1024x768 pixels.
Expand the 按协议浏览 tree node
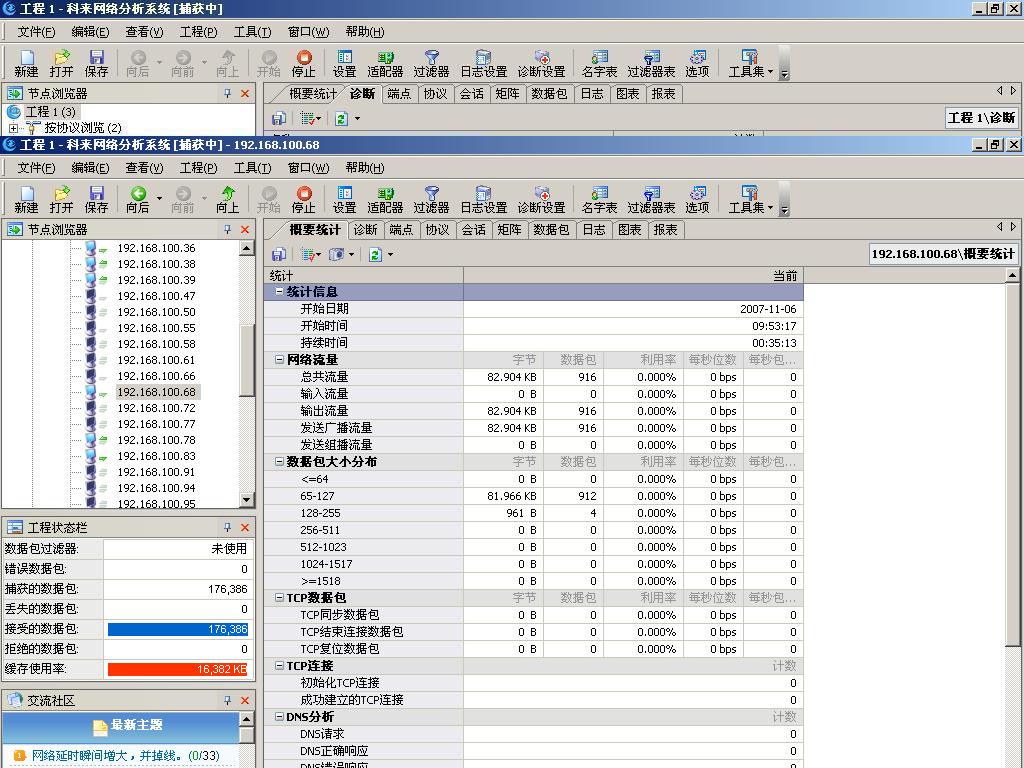(13, 128)
